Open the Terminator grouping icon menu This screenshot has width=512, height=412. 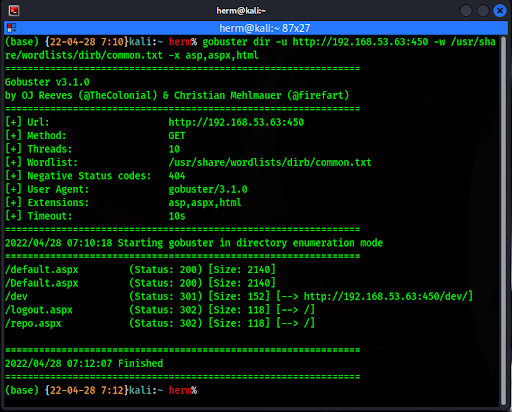[x=12, y=28]
